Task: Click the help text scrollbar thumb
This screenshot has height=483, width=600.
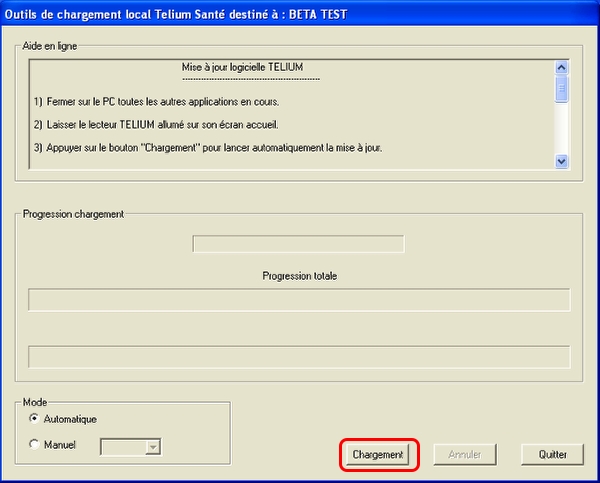Action: (561, 89)
